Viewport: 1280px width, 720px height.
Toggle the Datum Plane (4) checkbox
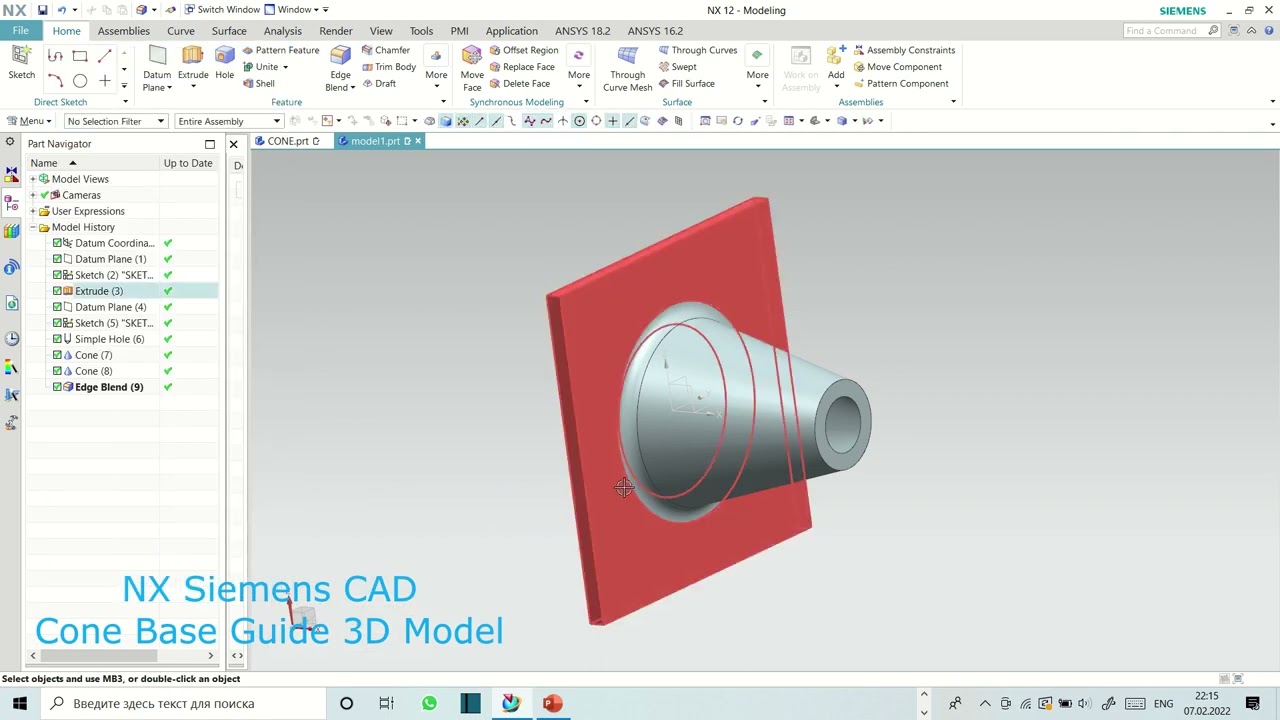[x=57, y=307]
